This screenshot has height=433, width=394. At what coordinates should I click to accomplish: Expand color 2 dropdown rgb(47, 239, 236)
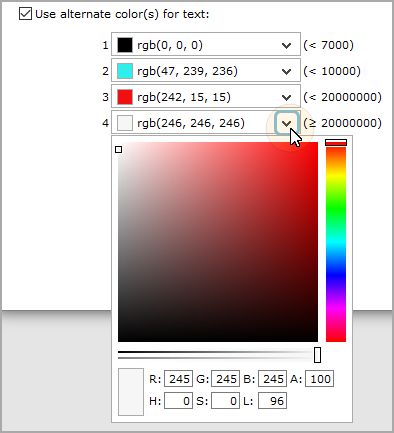286,71
